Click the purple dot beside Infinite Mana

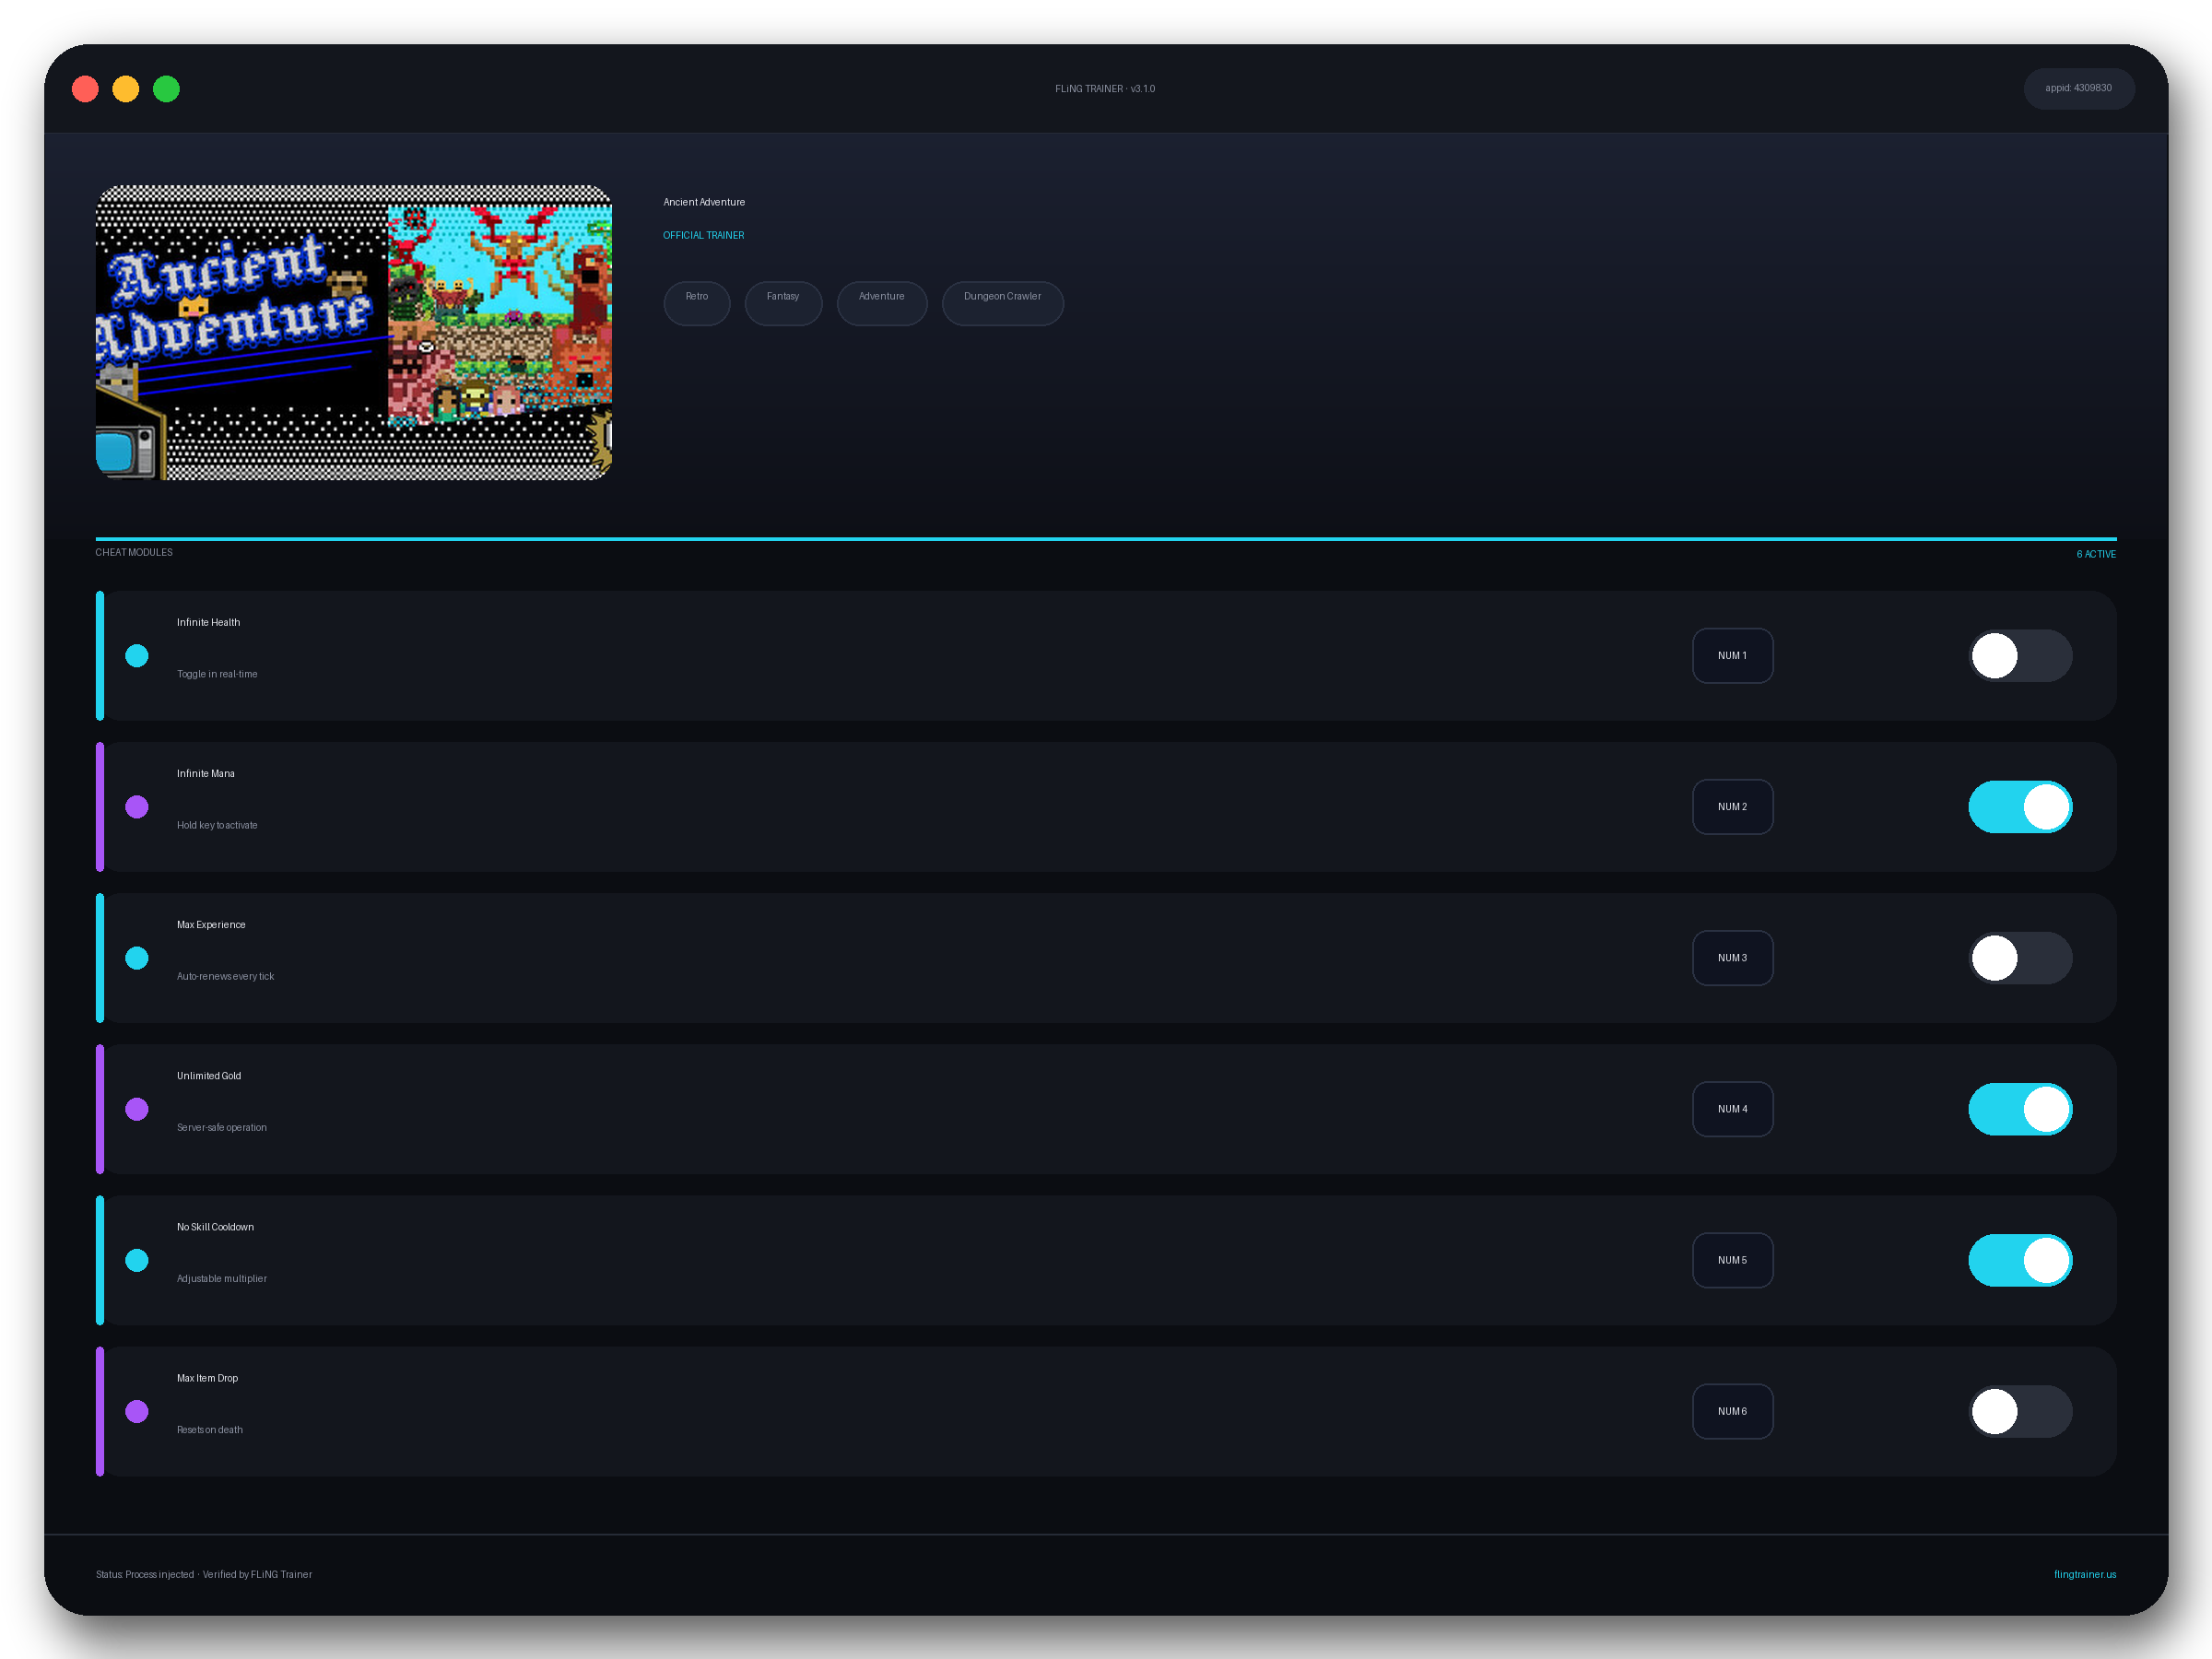point(137,807)
